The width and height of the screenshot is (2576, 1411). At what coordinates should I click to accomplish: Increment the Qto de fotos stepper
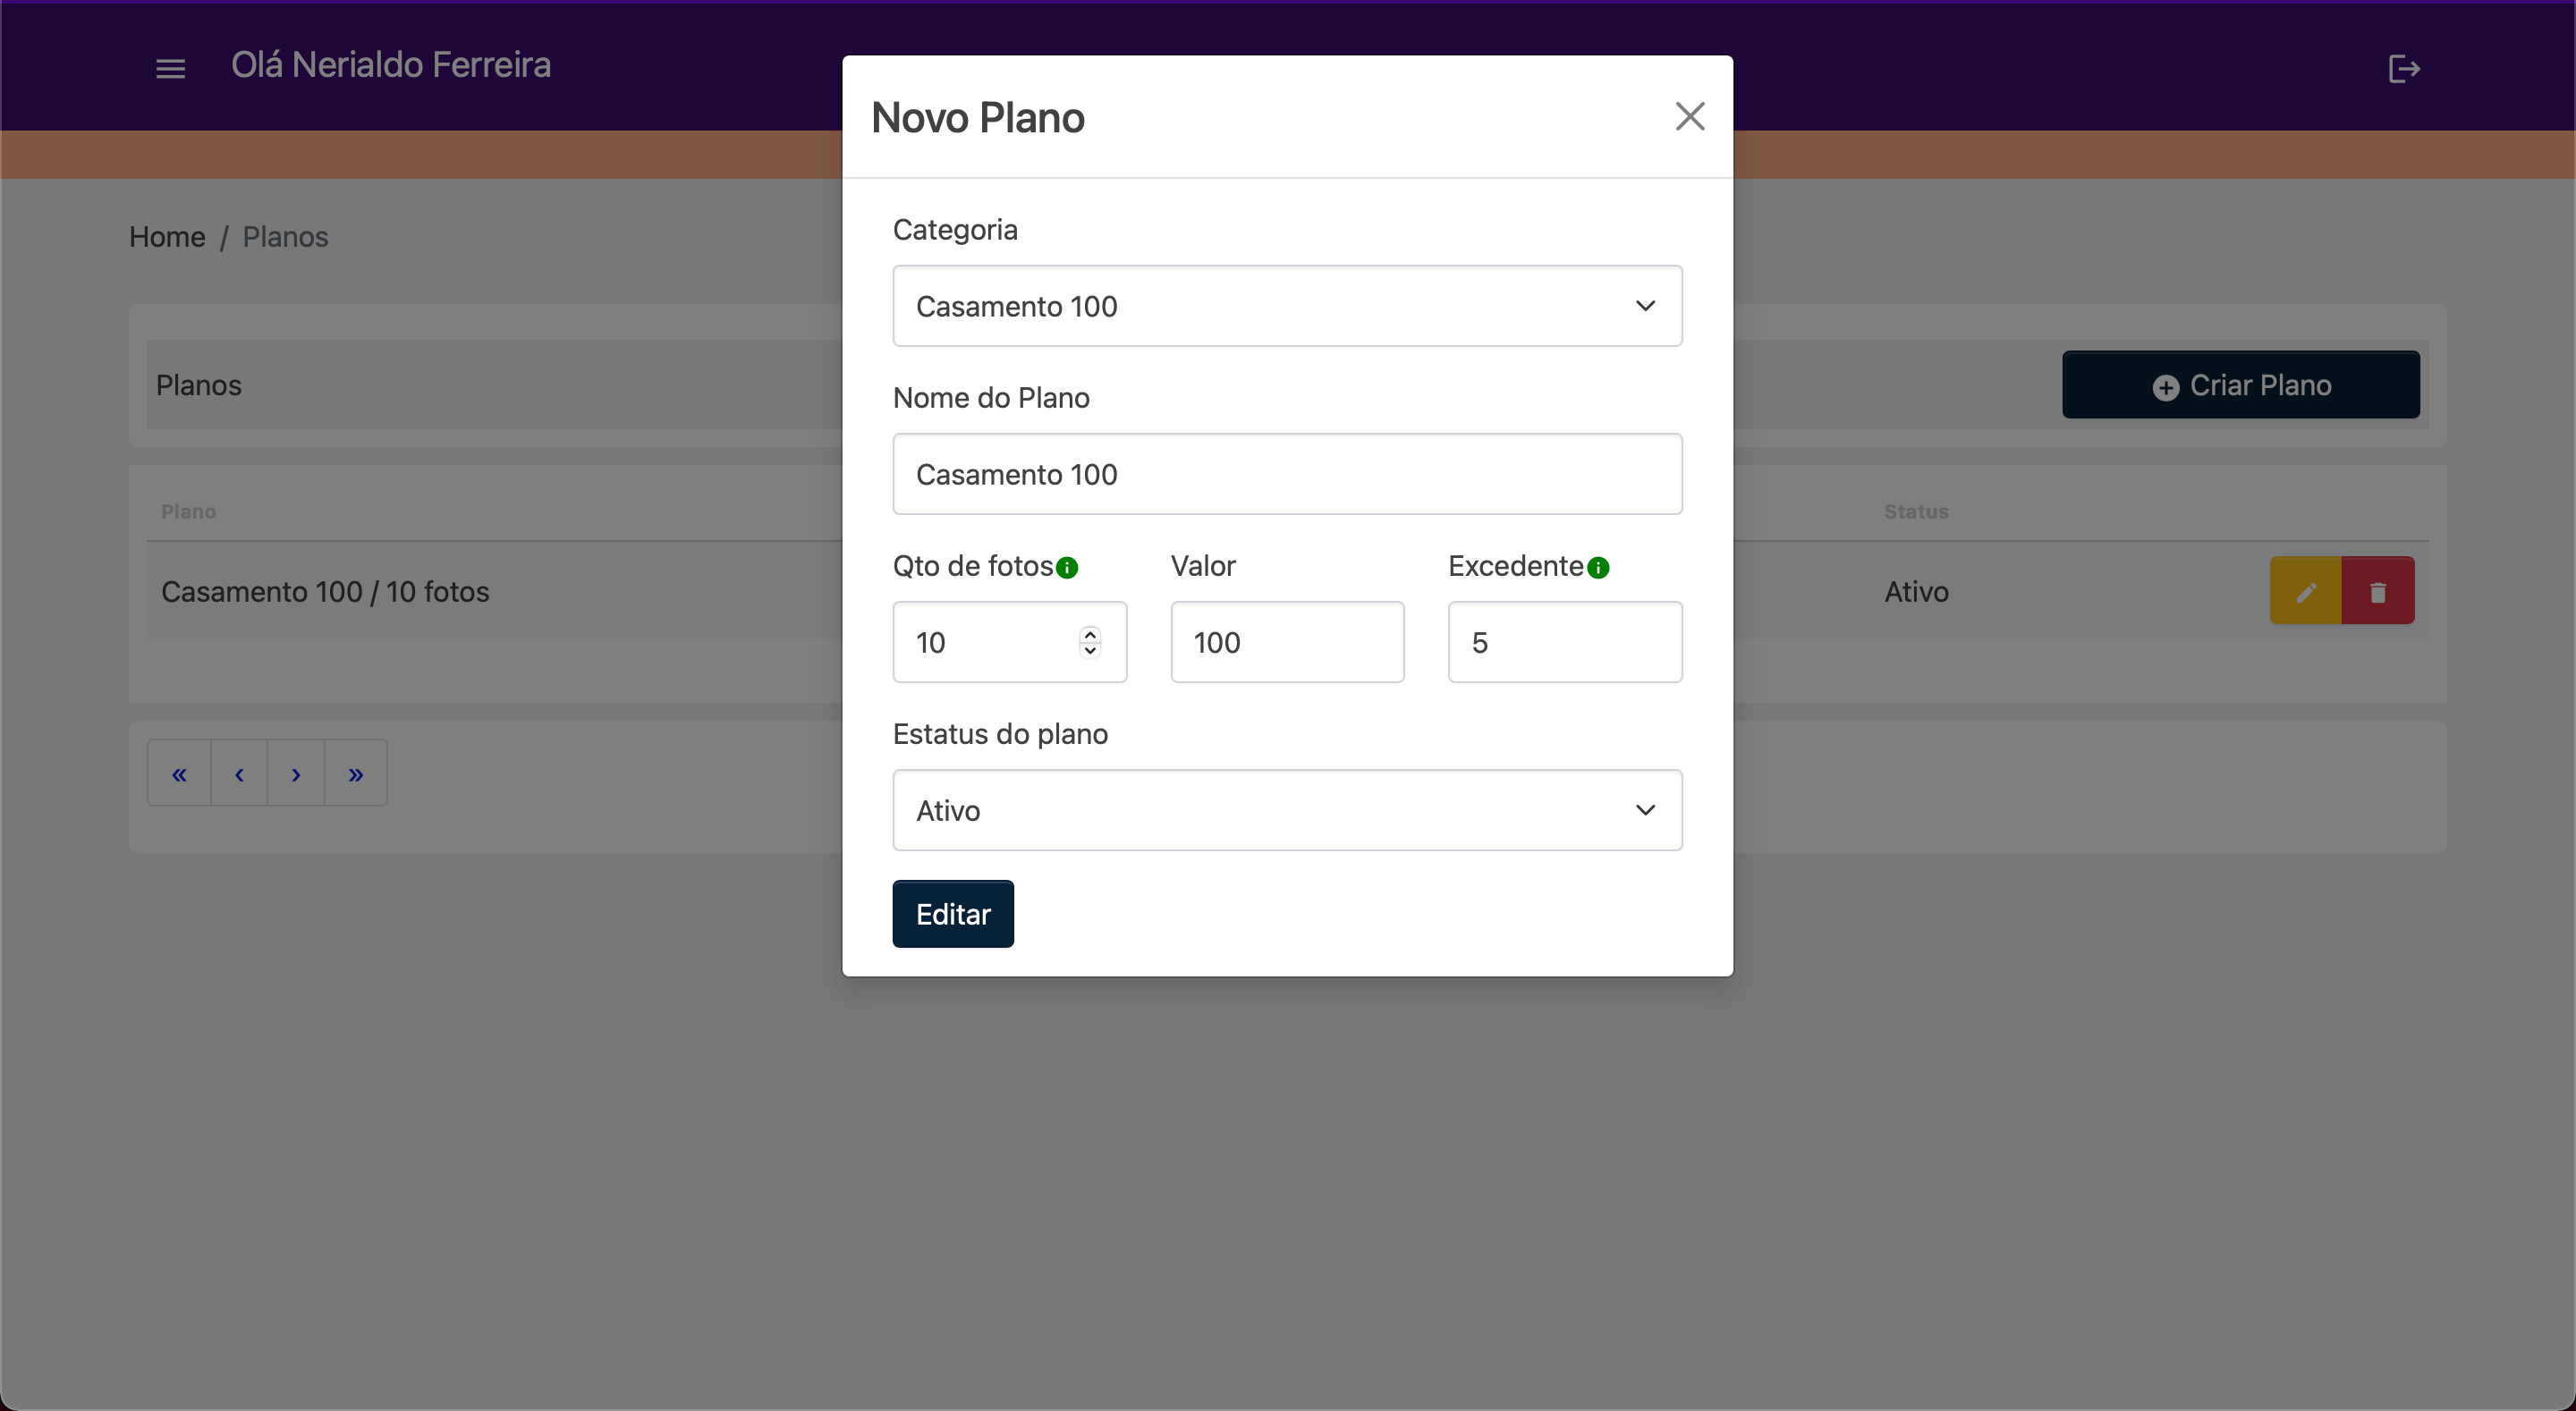tap(1090, 633)
